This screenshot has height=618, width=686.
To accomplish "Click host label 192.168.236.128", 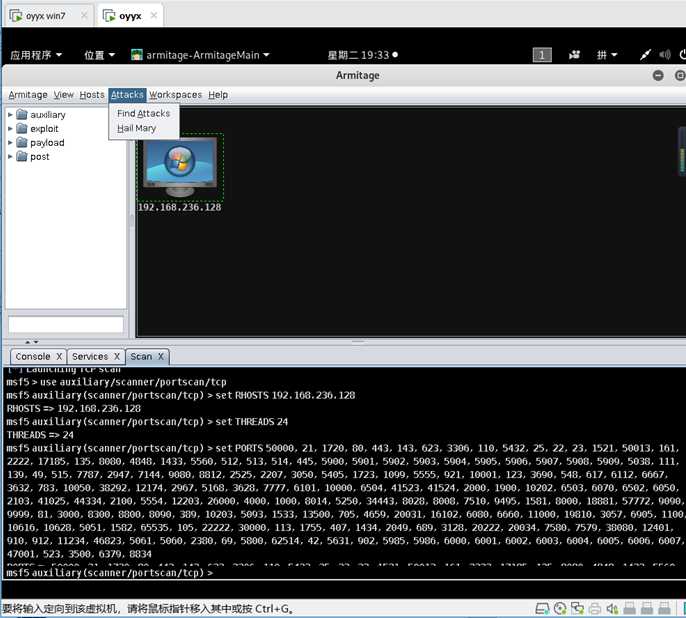I will coord(179,207).
